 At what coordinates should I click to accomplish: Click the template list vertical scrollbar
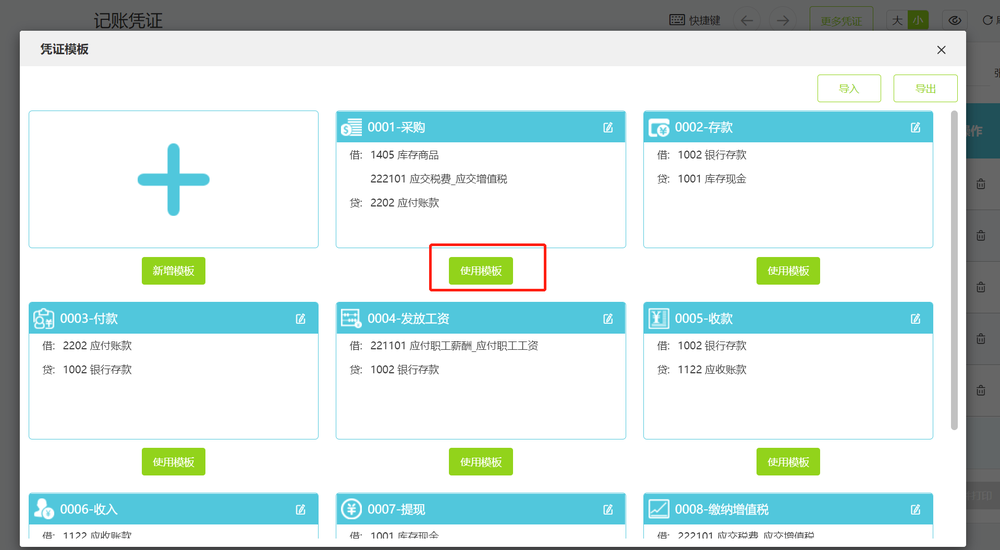coord(954,270)
